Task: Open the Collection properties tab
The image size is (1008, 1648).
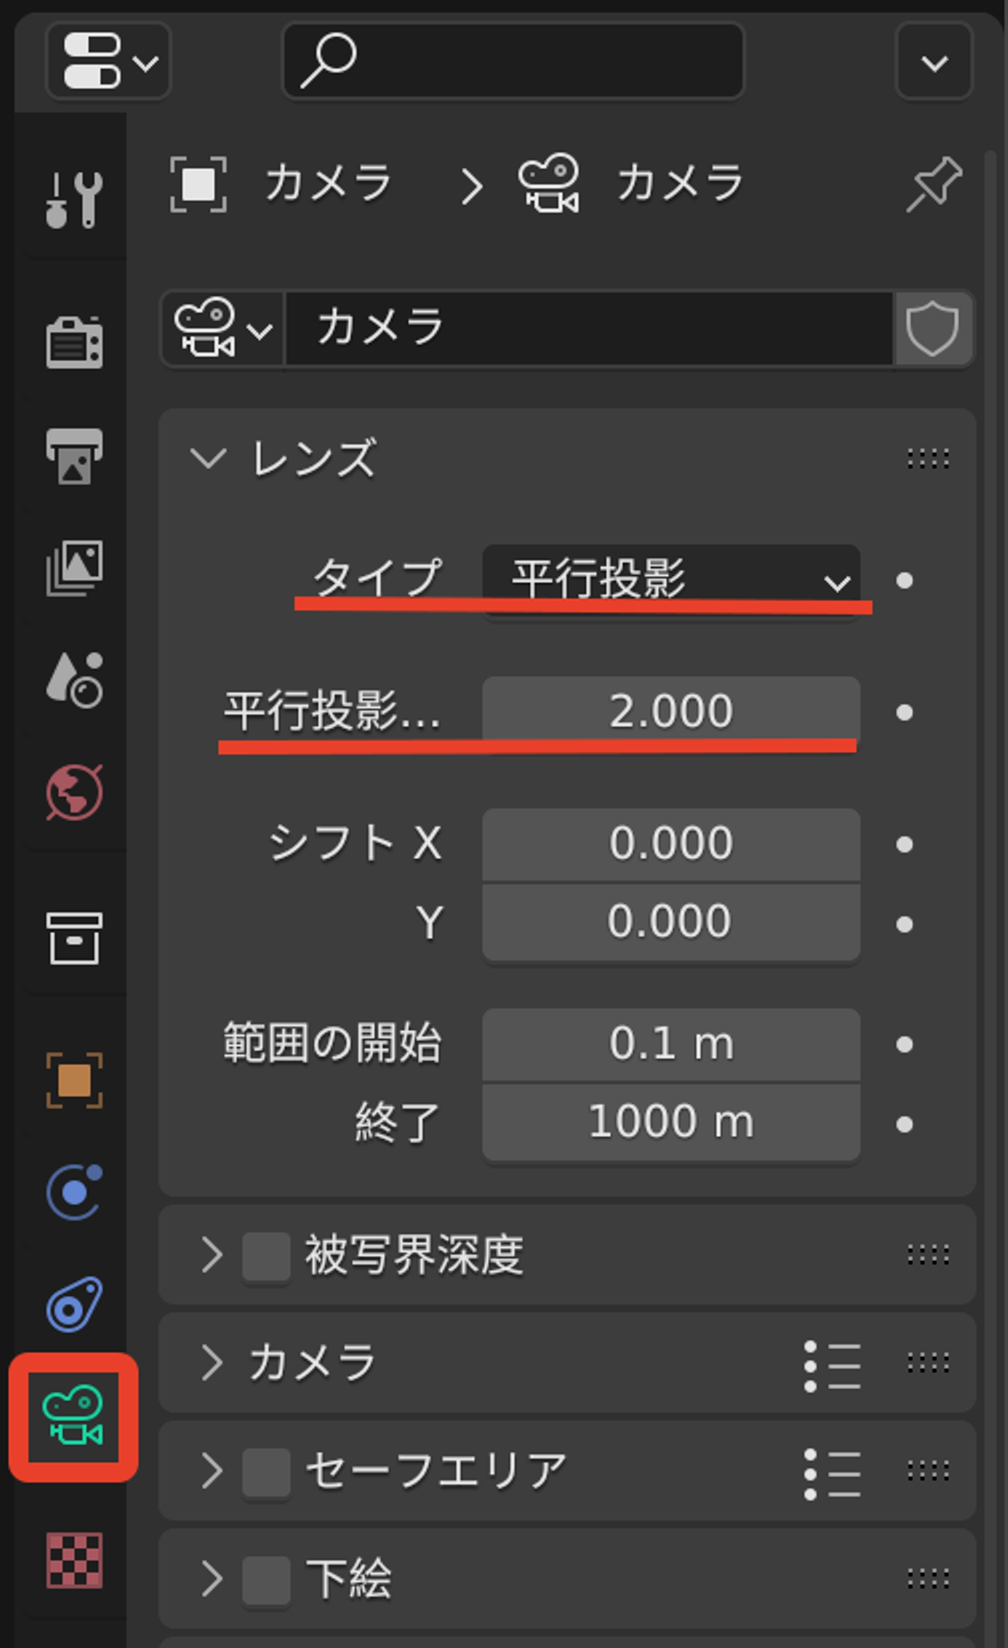Action: (74, 938)
